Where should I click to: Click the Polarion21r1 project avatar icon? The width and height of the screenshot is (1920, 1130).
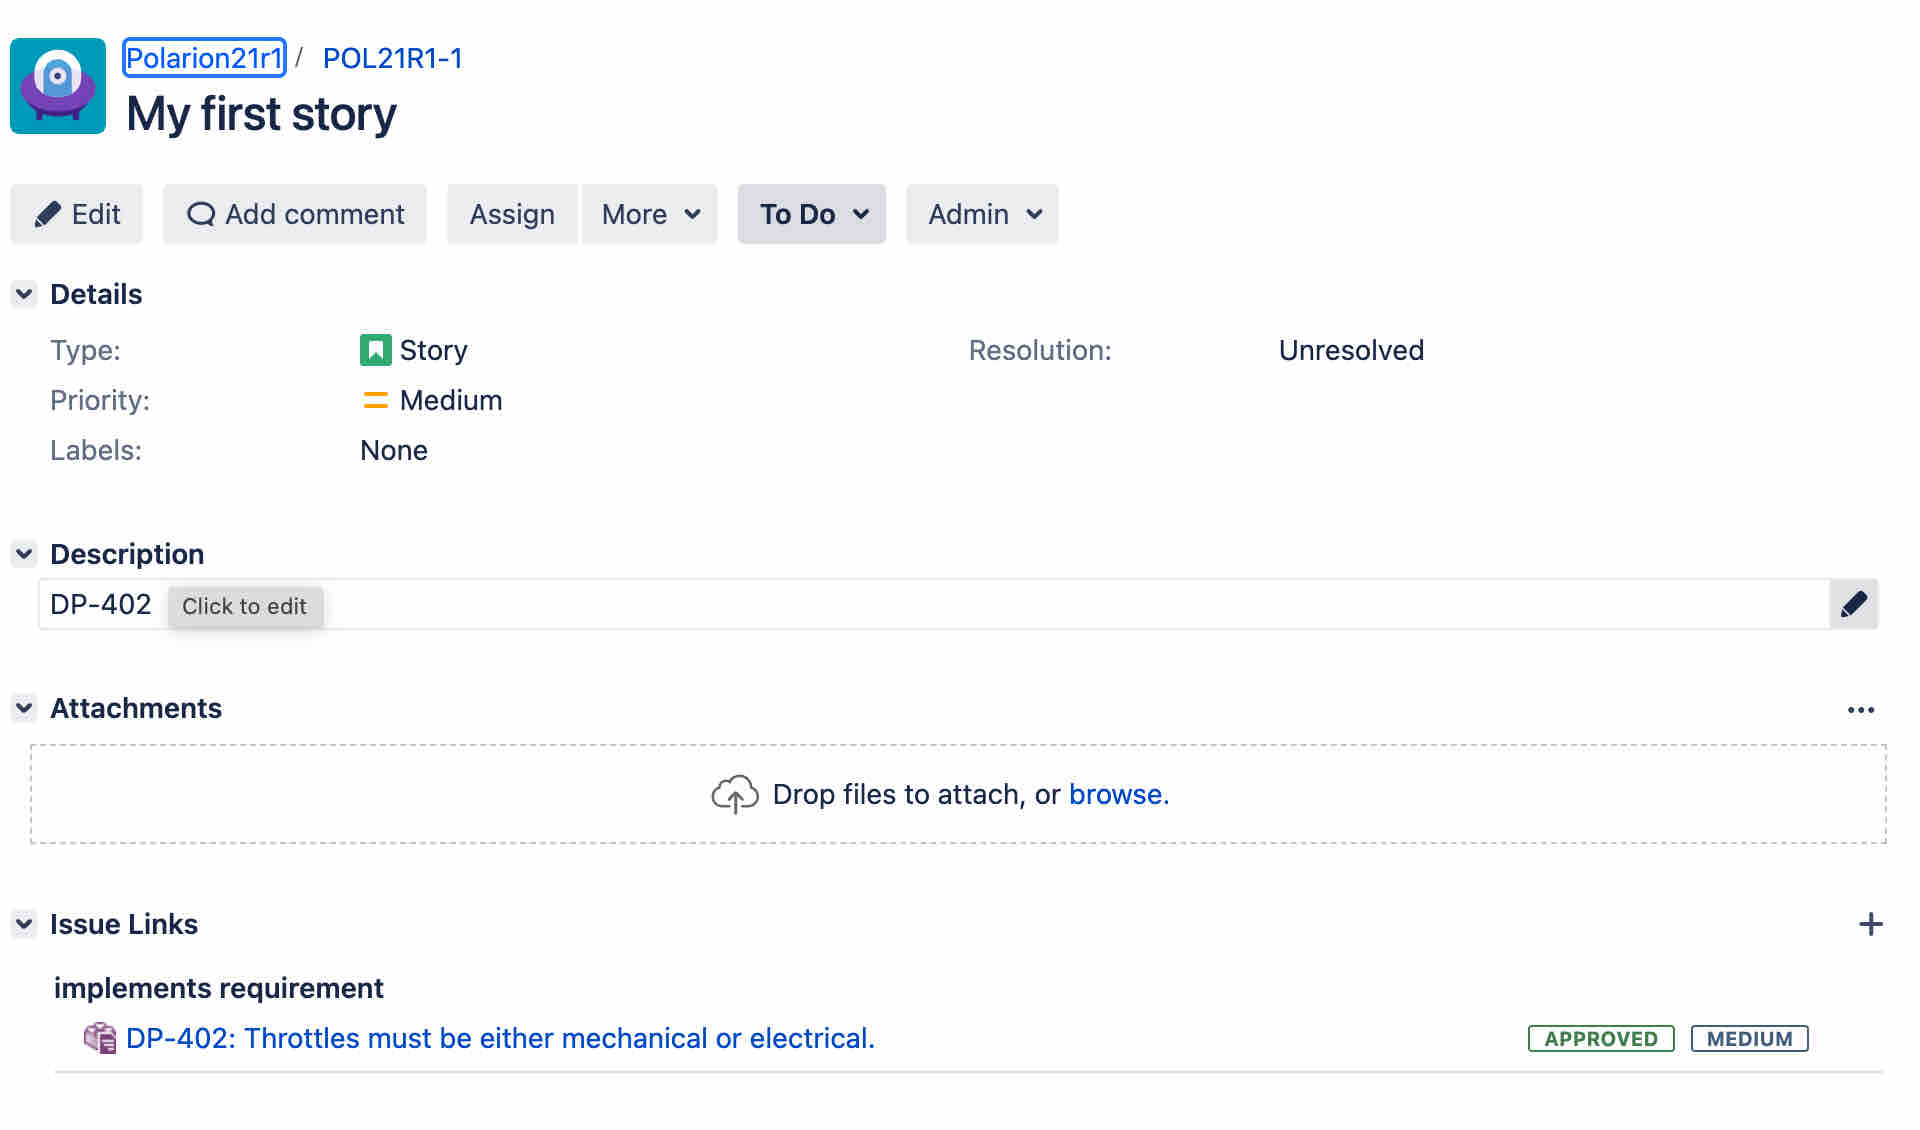[58, 86]
